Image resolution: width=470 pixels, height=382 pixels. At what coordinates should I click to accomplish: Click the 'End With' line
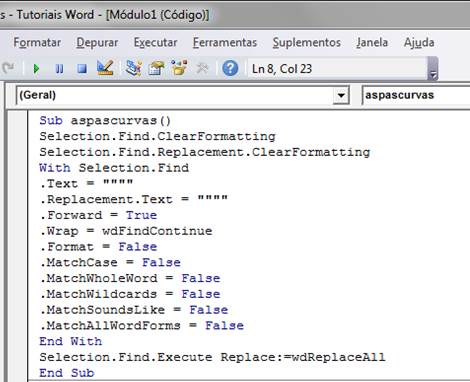point(71,342)
